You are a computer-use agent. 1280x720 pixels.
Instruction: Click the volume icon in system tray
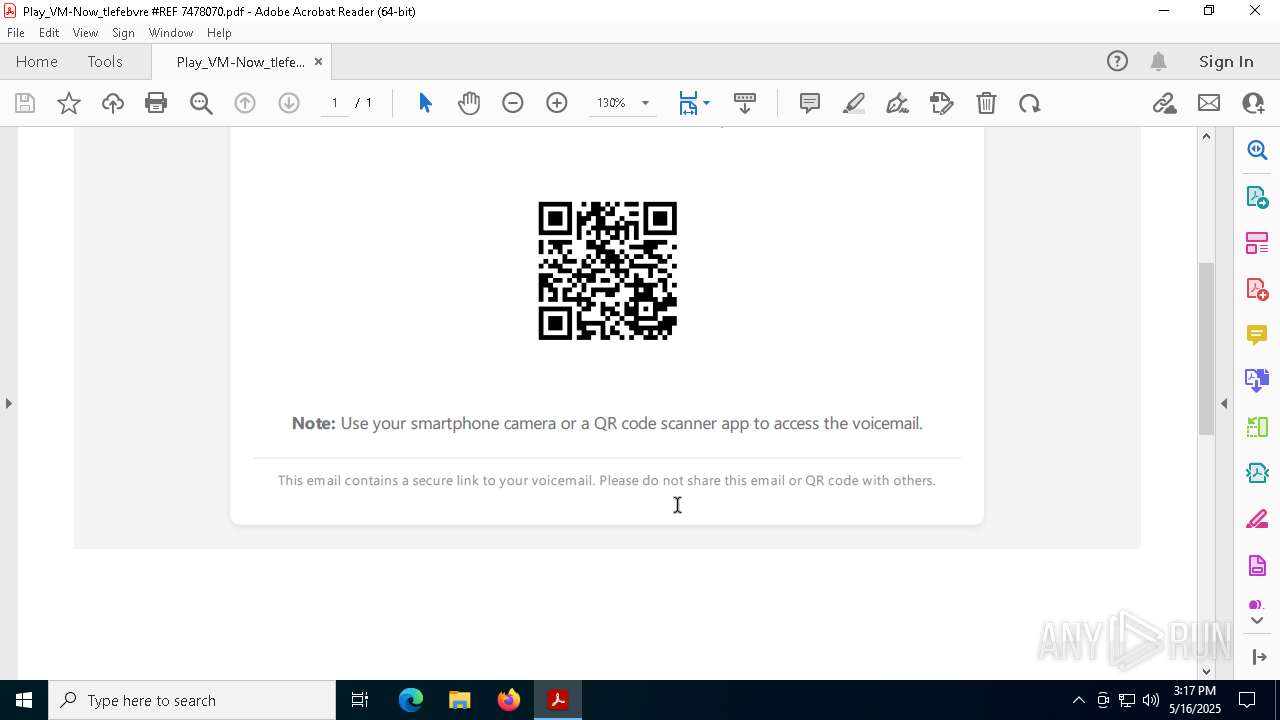pos(1151,700)
